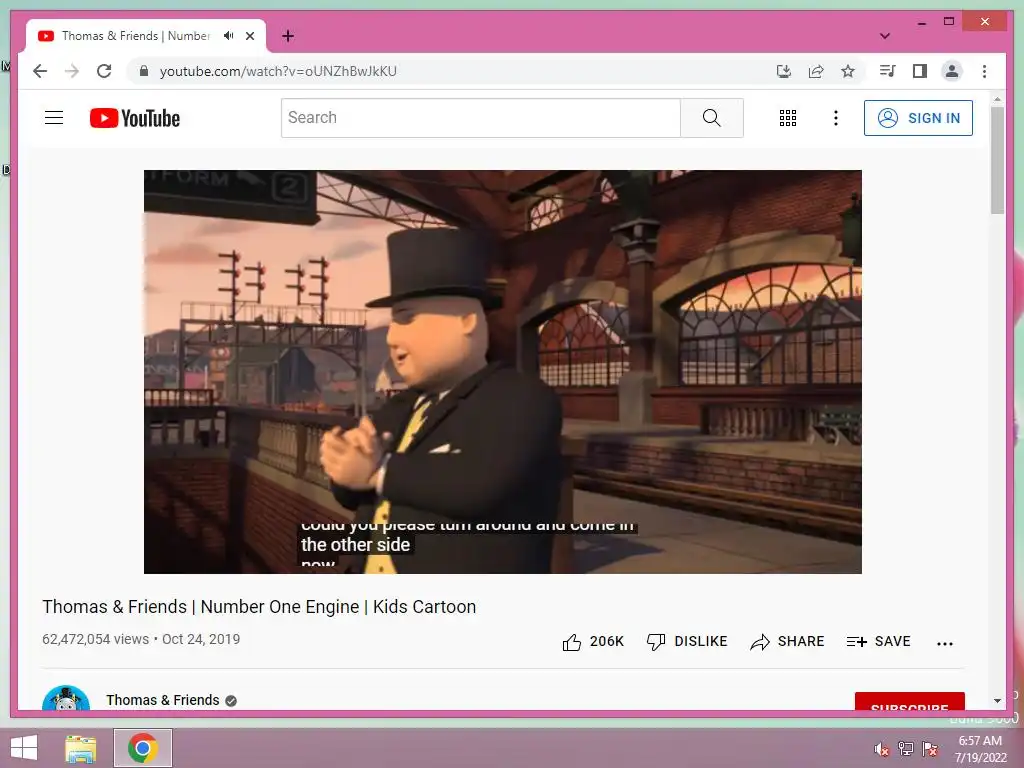Viewport: 1024px width, 768px height.
Task: Reload the page with refresh icon
Action: [104, 71]
